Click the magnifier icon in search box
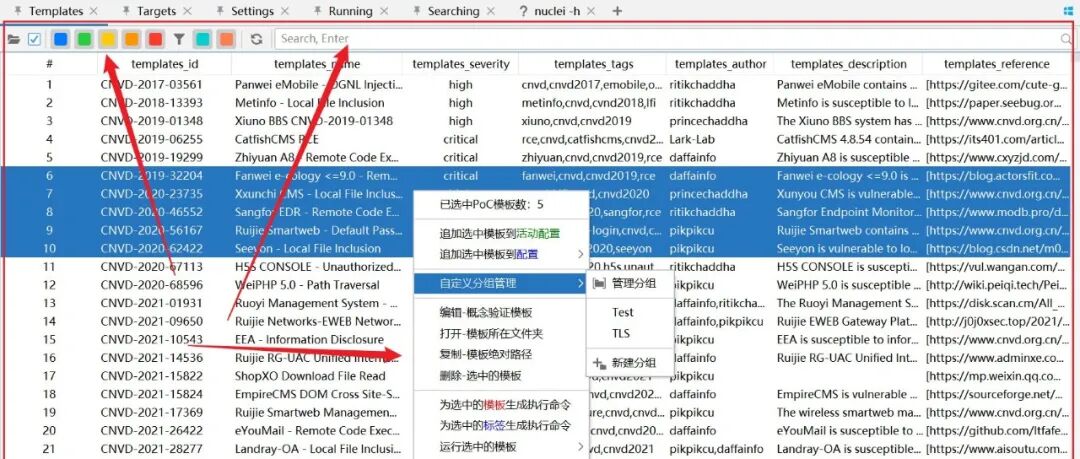The width and height of the screenshot is (1080, 459). pos(1066,39)
